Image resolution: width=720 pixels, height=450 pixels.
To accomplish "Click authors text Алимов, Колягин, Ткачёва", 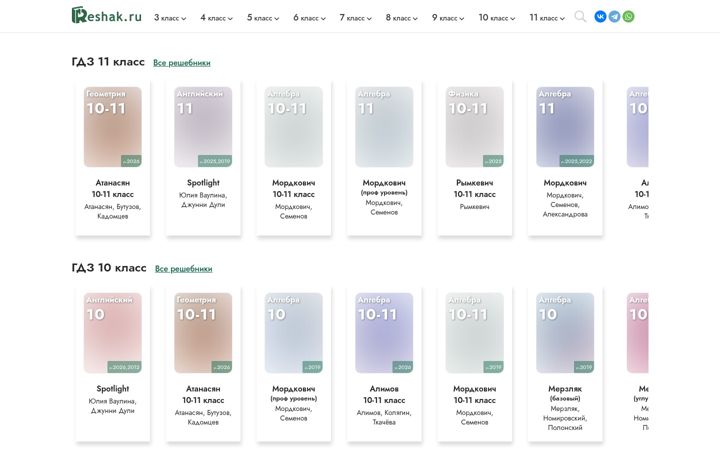I will click(x=384, y=417).
